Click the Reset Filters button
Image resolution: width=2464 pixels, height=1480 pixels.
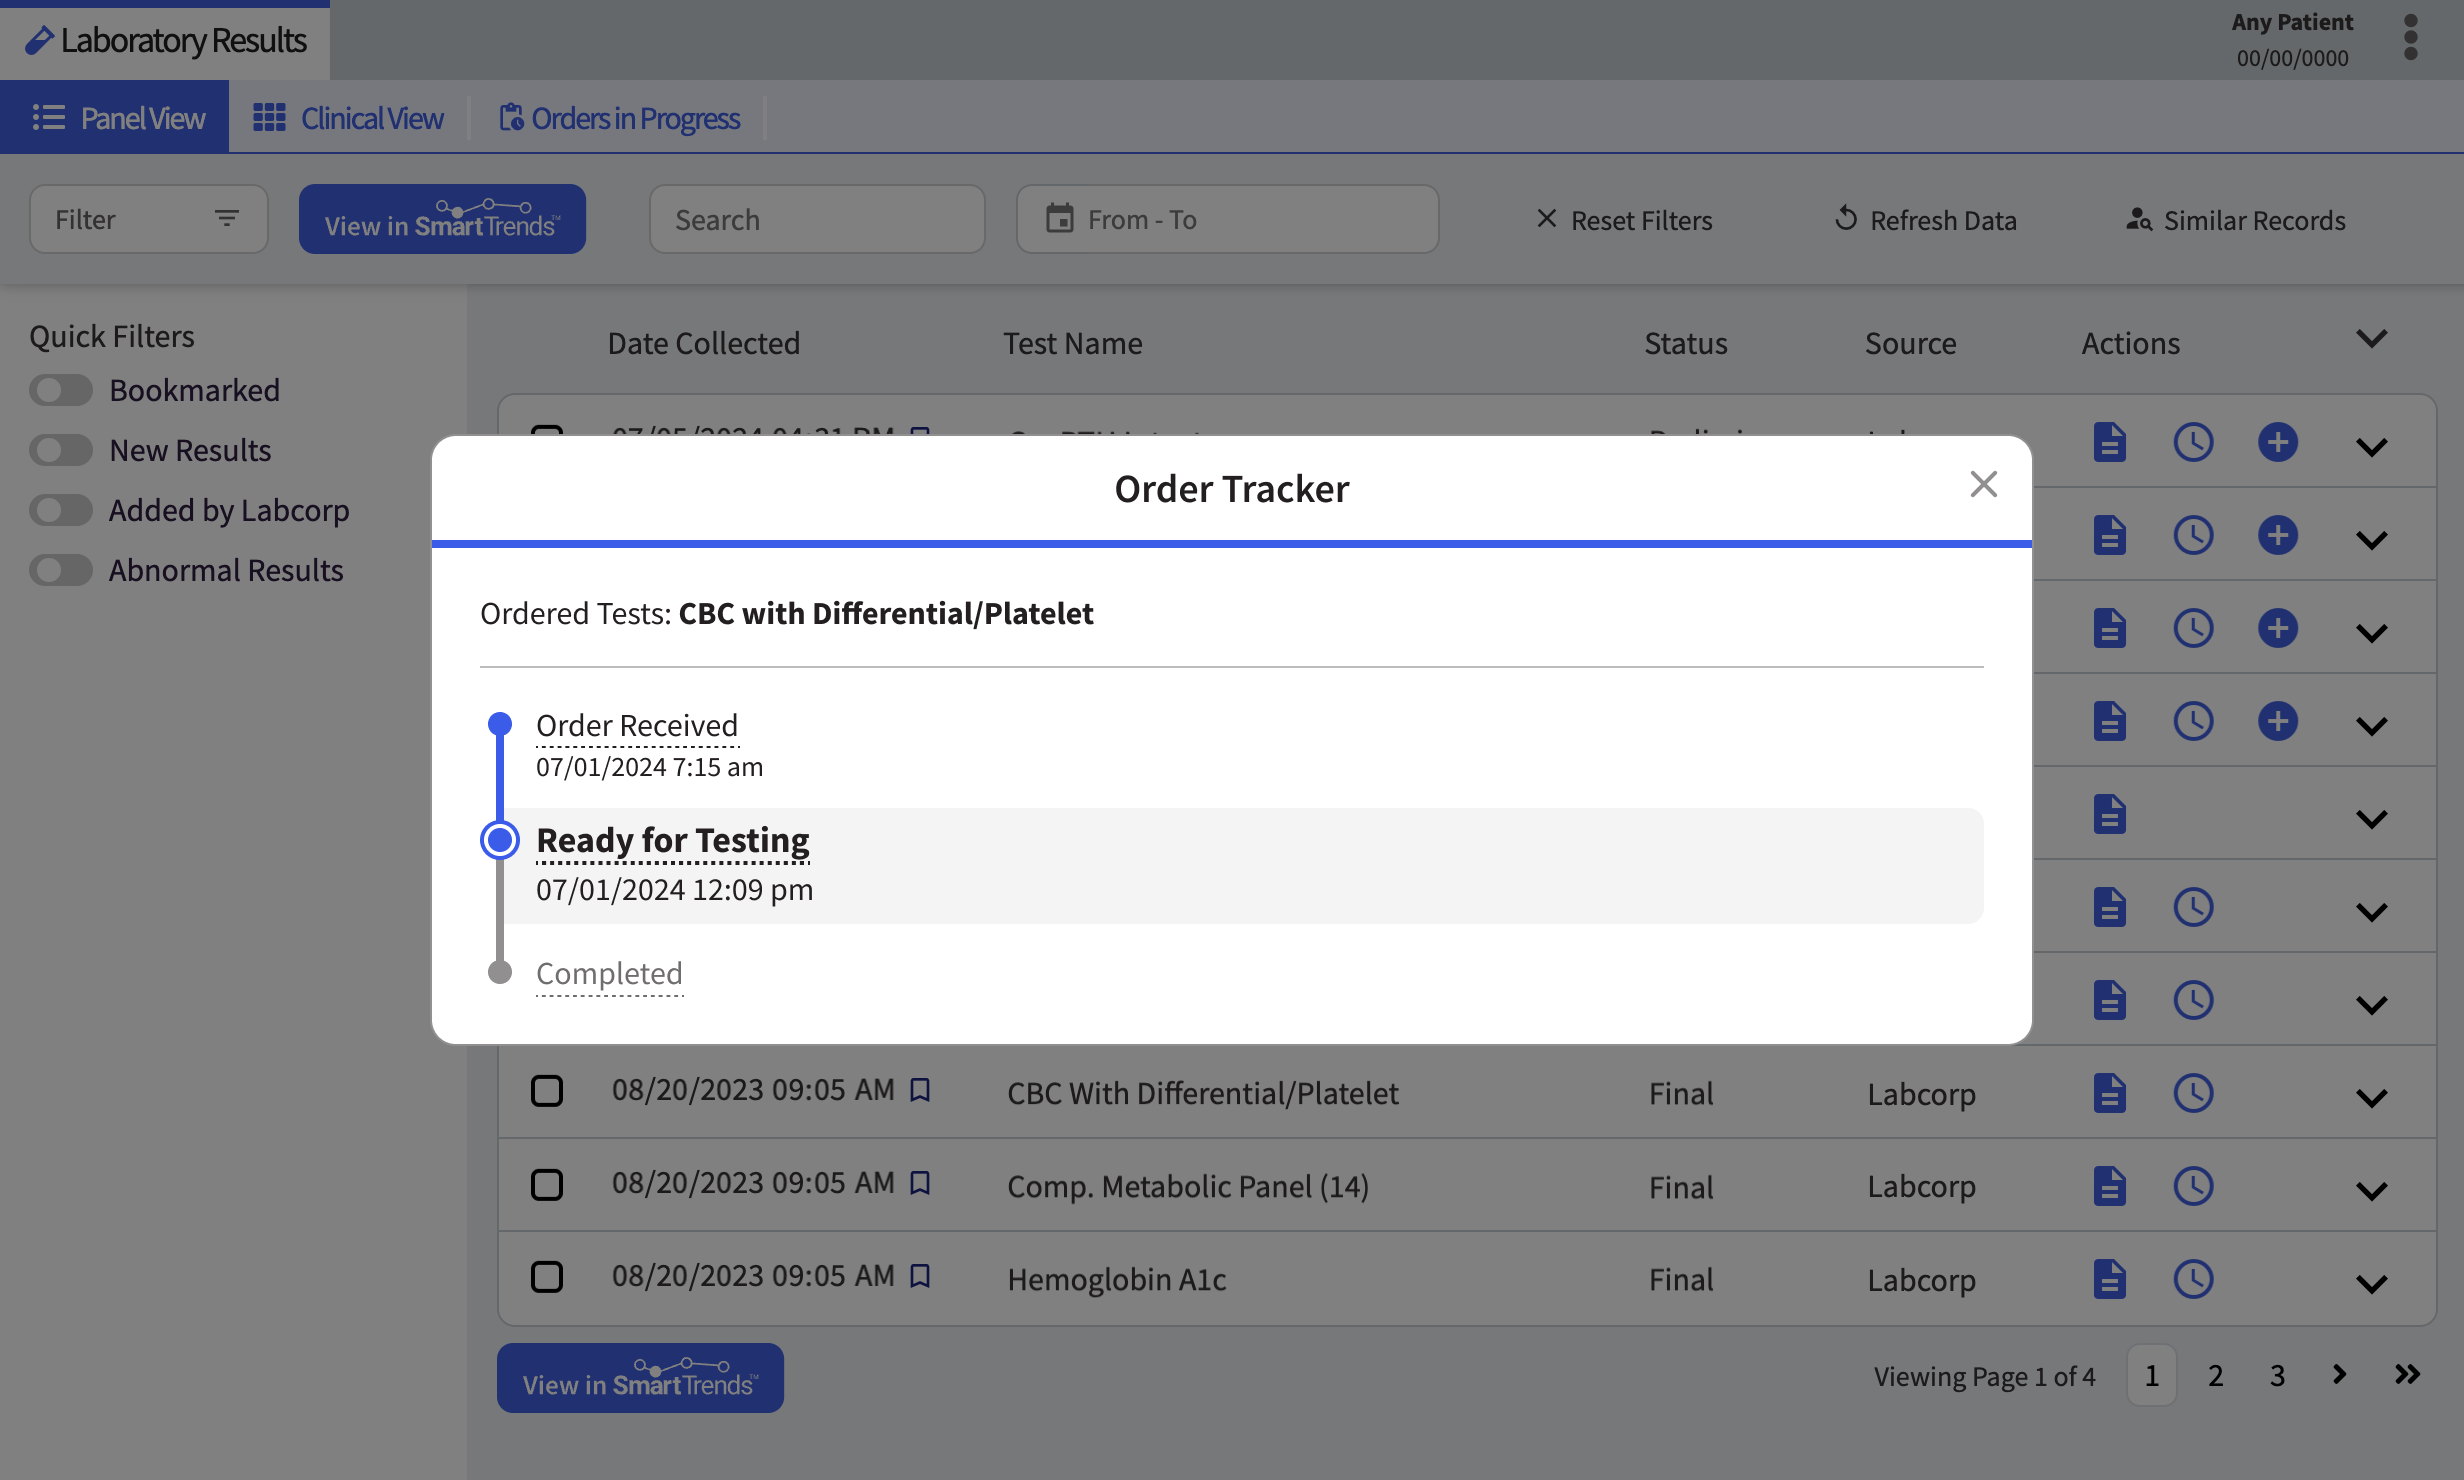coord(1624,220)
